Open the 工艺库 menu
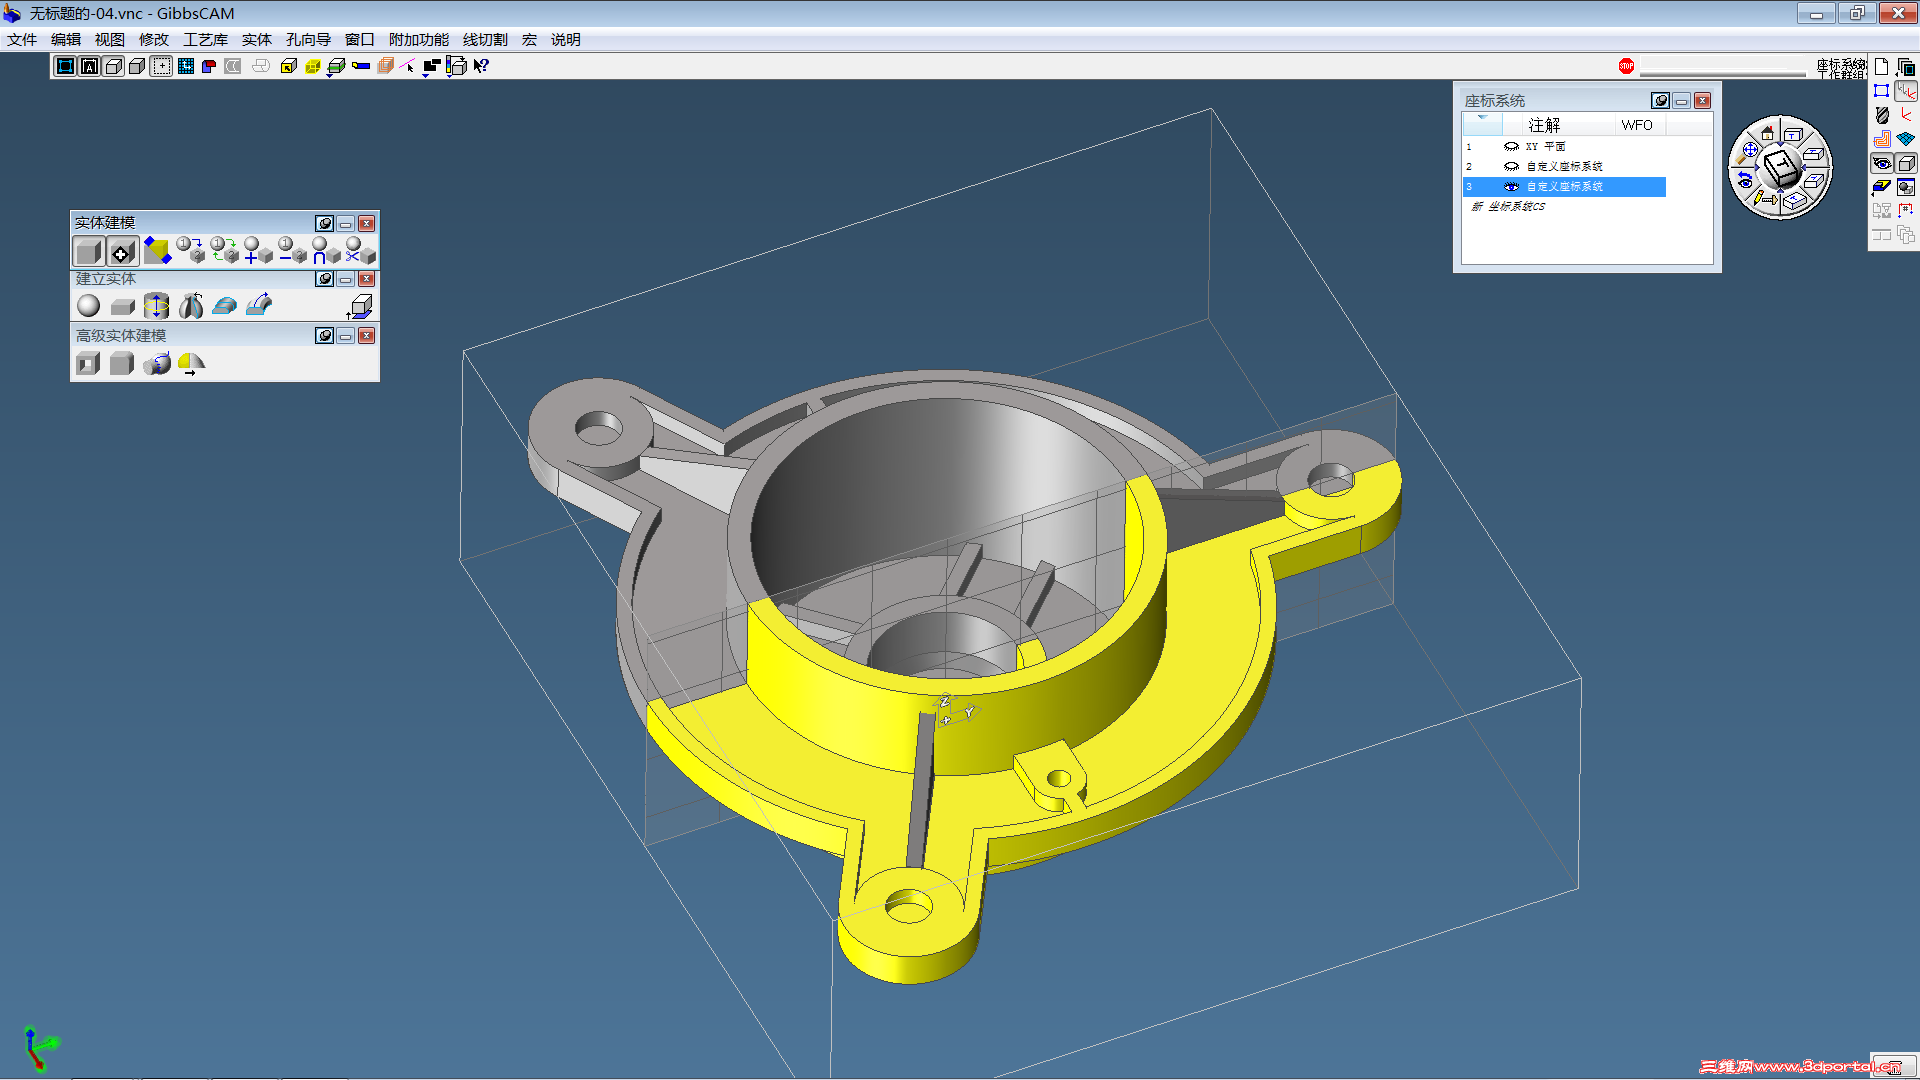 point(205,40)
